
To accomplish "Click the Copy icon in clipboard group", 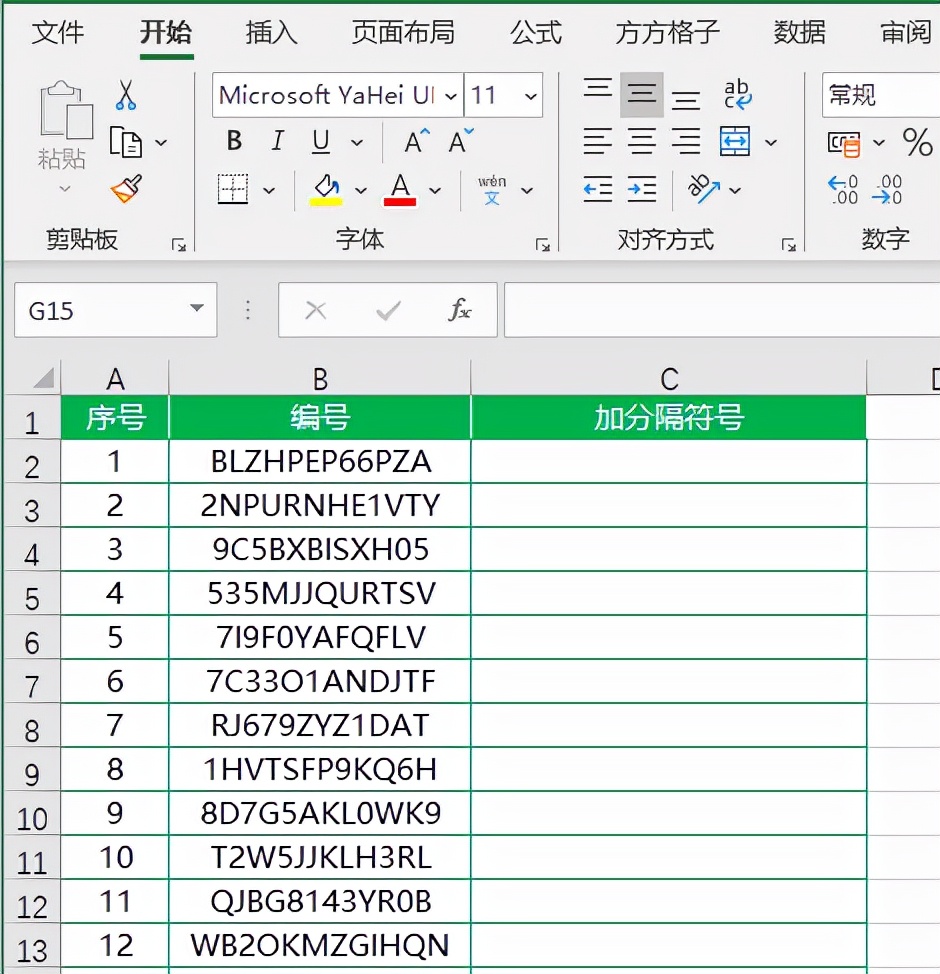I will tap(125, 142).
